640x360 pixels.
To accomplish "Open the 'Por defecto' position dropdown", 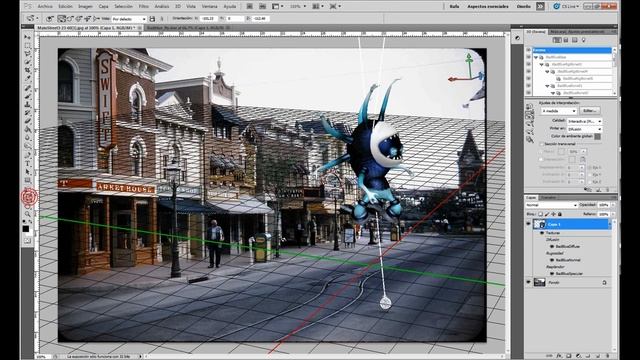I will pyautogui.click(x=129, y=19).
